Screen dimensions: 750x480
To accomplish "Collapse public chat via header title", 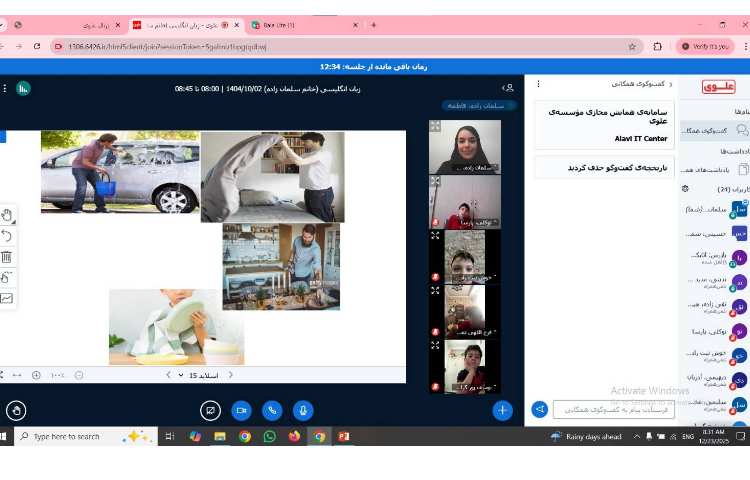I will tap(641, 84).
